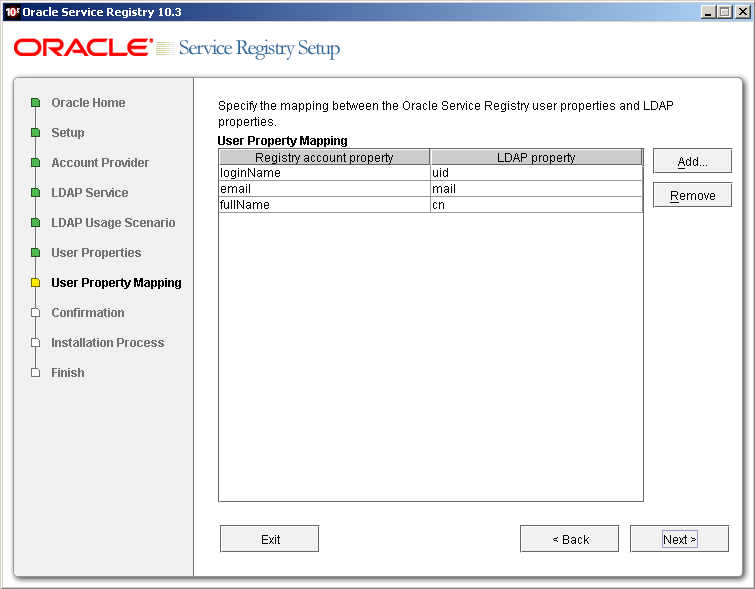Click green marker beside Setup step

(x=35, y=132)
